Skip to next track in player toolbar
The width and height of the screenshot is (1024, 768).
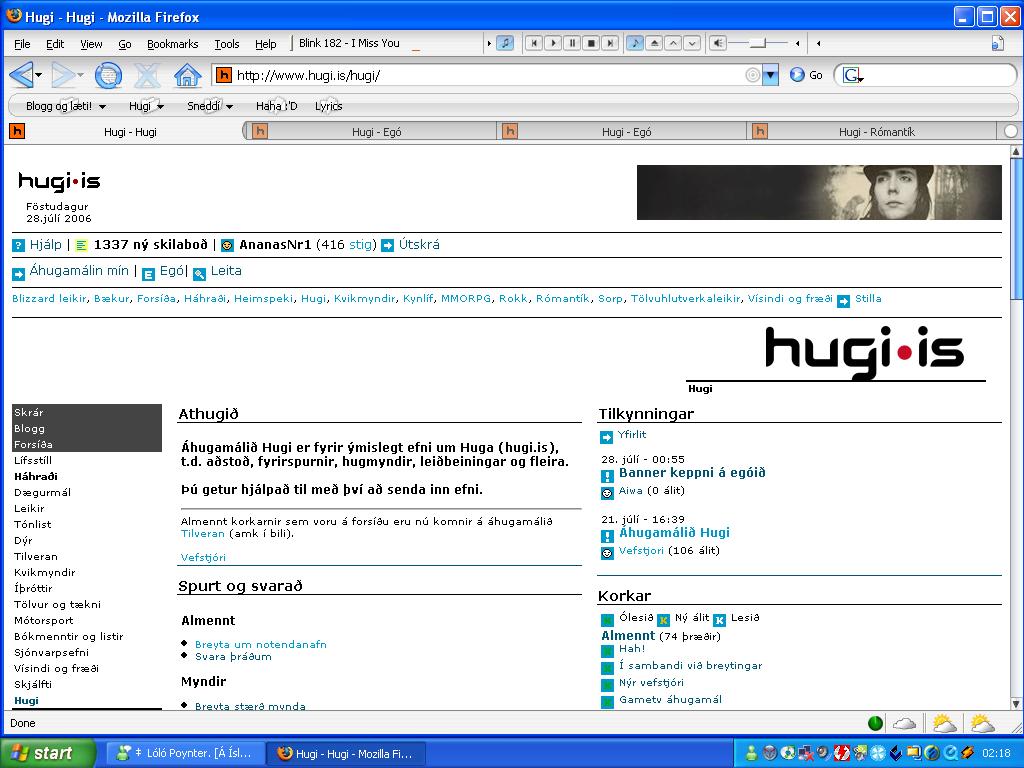click(609, 43)
